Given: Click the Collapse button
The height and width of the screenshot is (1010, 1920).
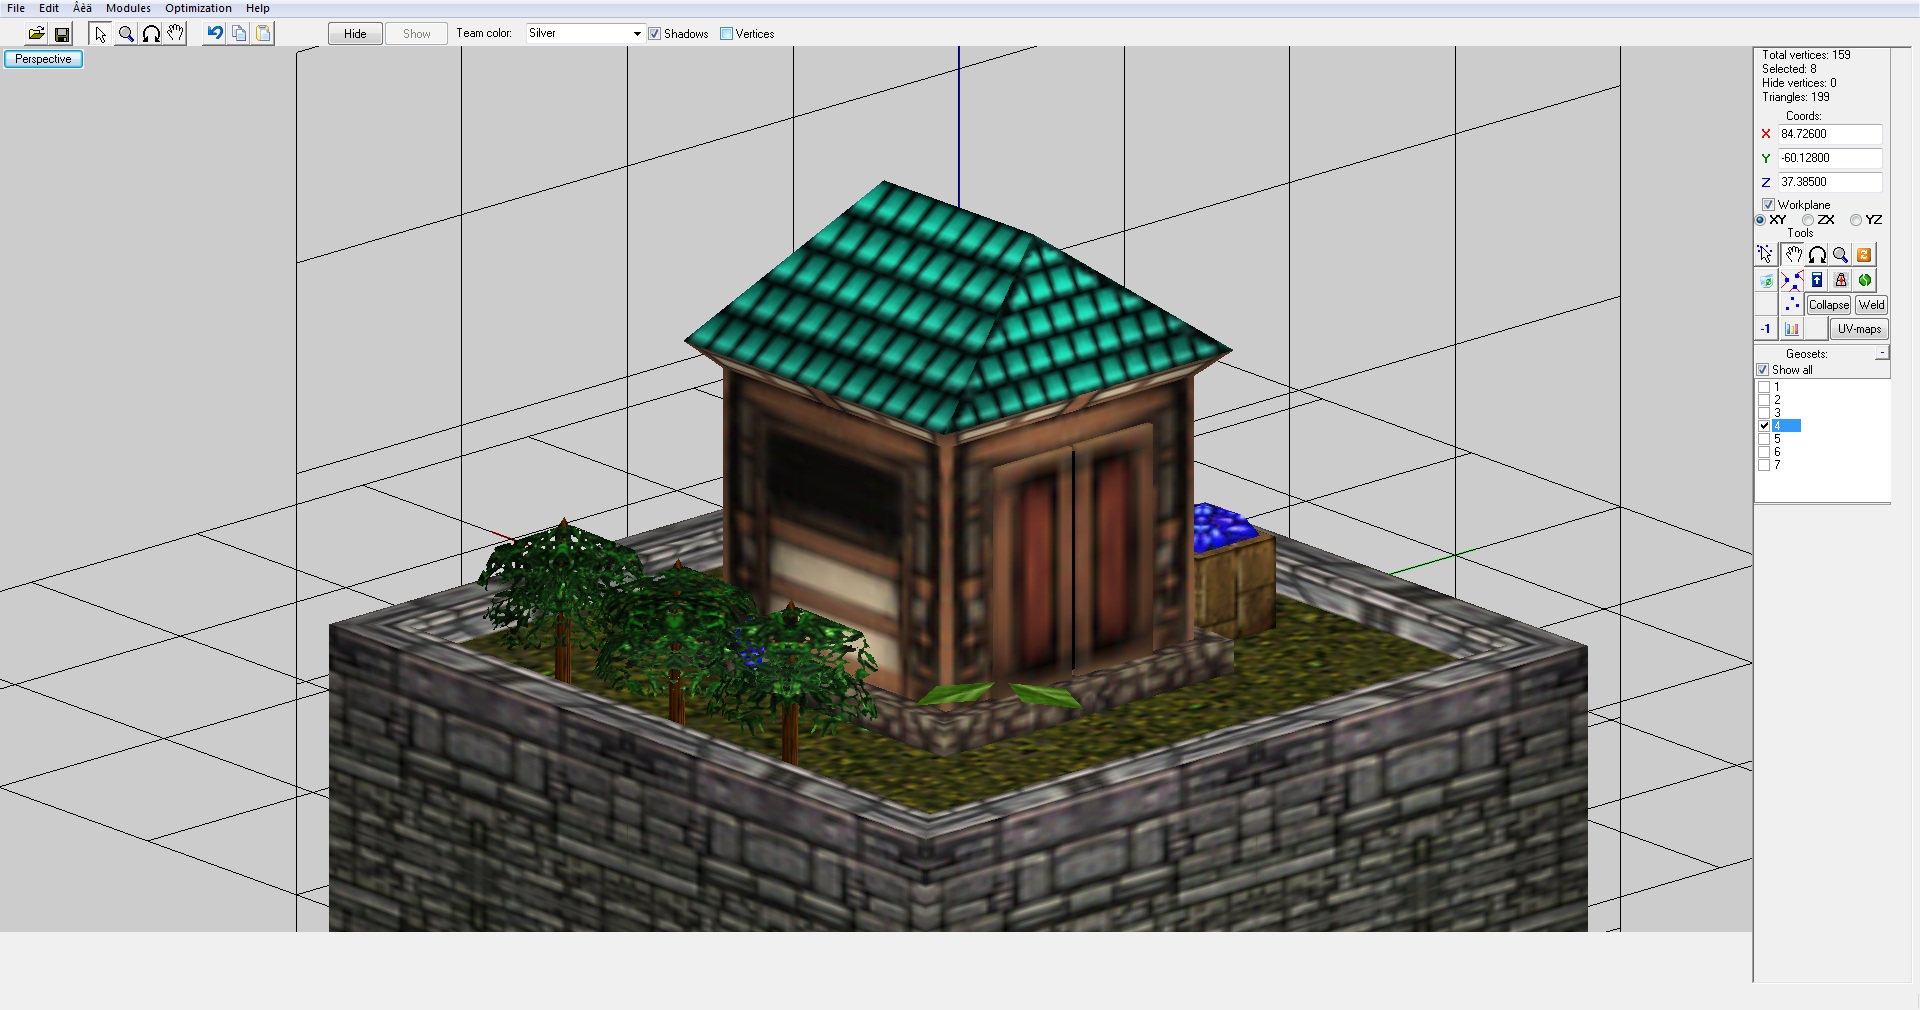Looking at the screenshot, I should pyautogui.click(x=1828, y=305).
